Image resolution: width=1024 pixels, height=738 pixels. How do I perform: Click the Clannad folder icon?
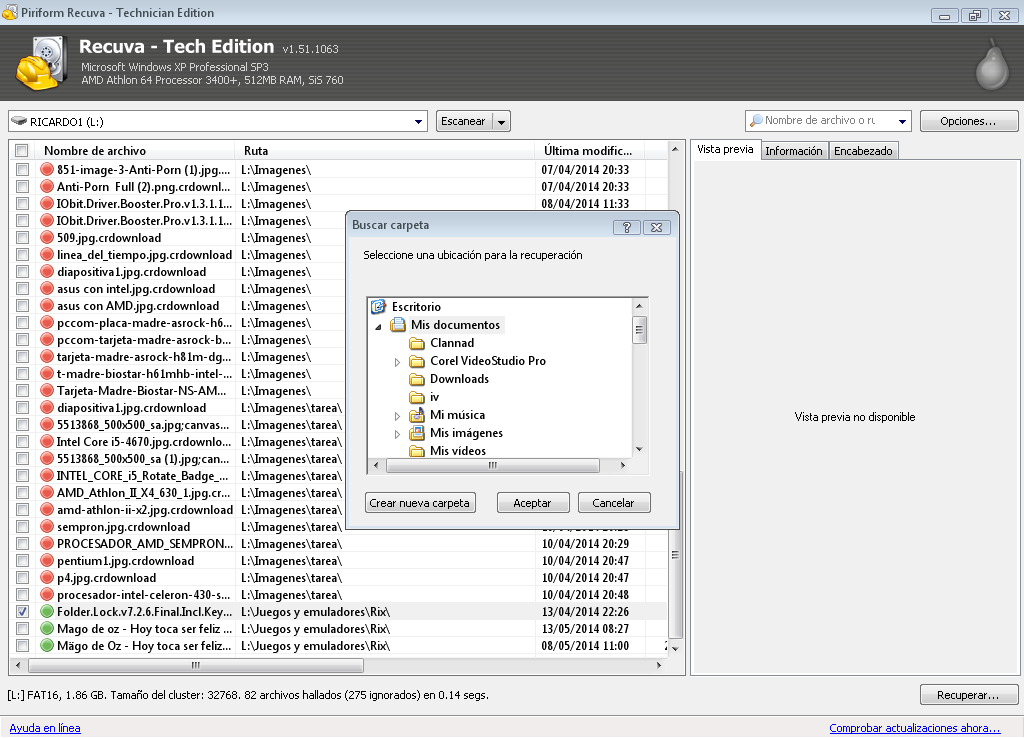coord(417,343)
